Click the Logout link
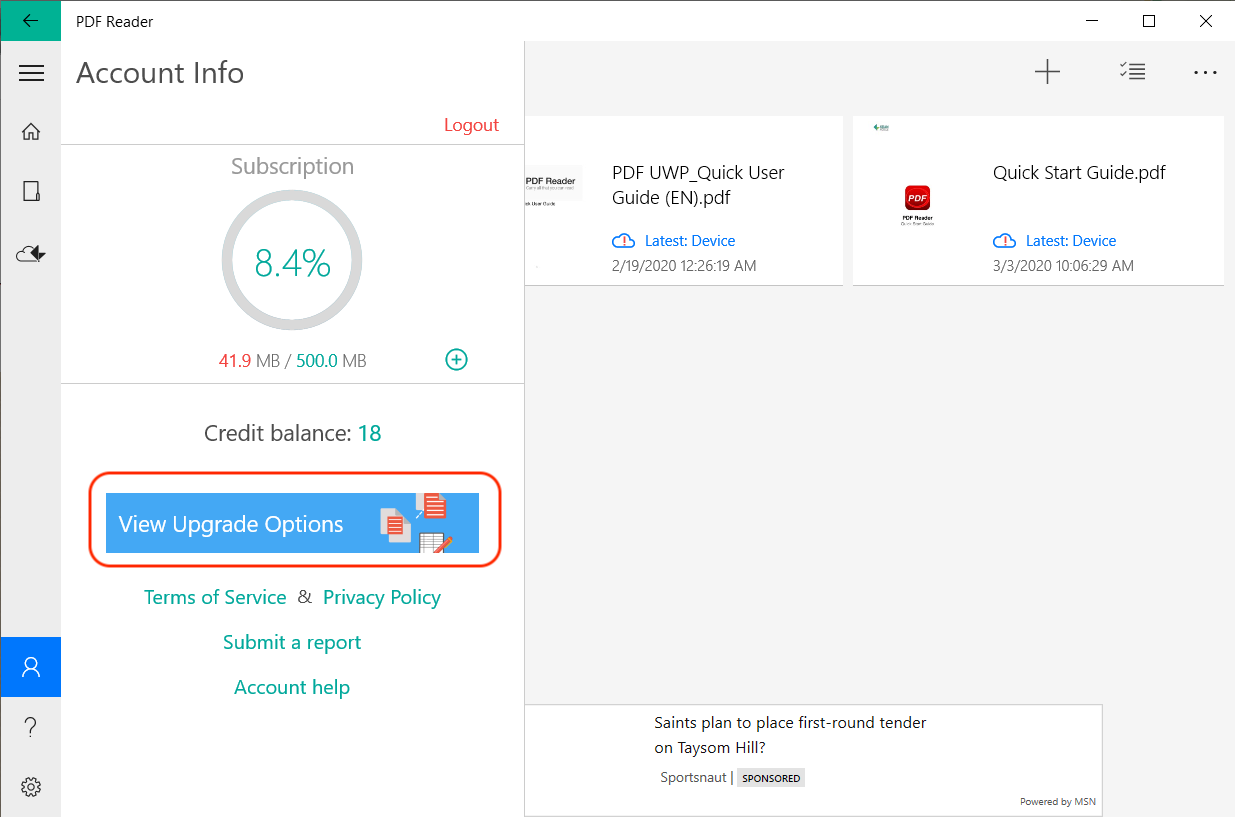1235x817 pixels. (471, 125)
